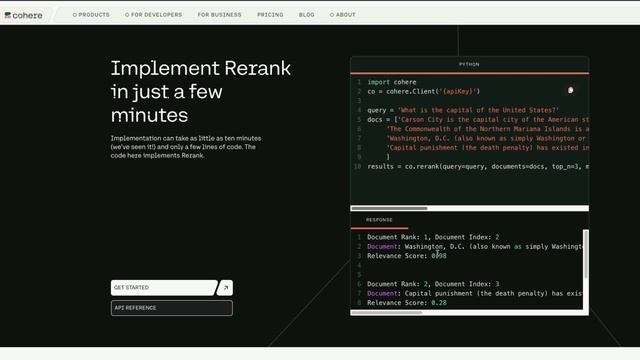Click the co.rerank results code line
The image size is (640, 360).
(478, 167)
